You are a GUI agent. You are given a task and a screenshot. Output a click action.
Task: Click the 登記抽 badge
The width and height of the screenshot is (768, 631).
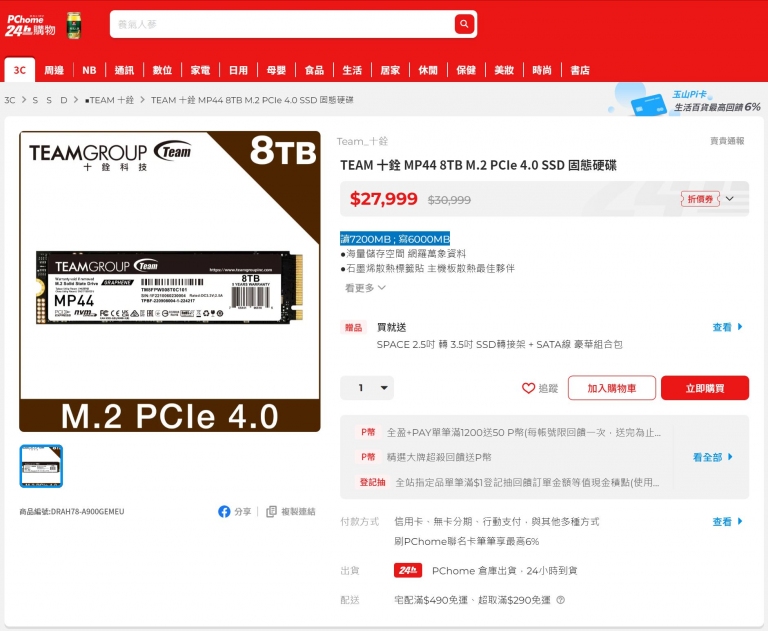point(372,482)
